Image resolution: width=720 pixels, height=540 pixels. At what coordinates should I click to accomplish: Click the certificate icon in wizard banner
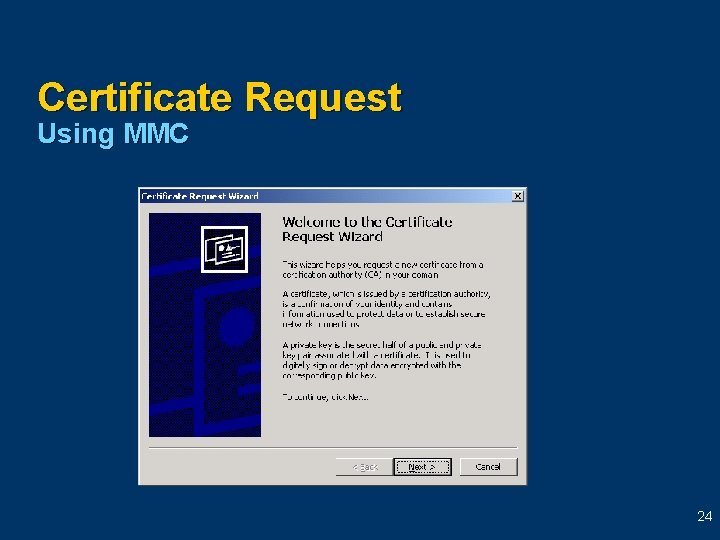coord(224,249)
